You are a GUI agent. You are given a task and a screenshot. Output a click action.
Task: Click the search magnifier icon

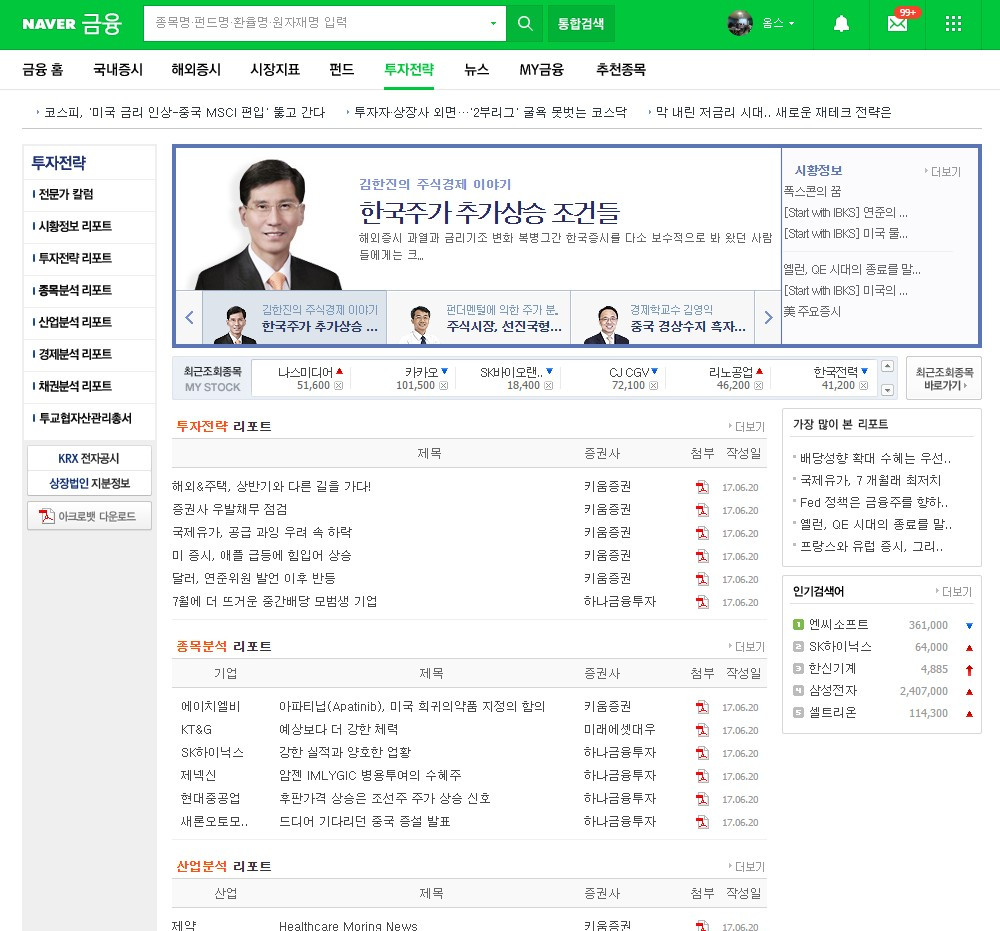(525, 23)
